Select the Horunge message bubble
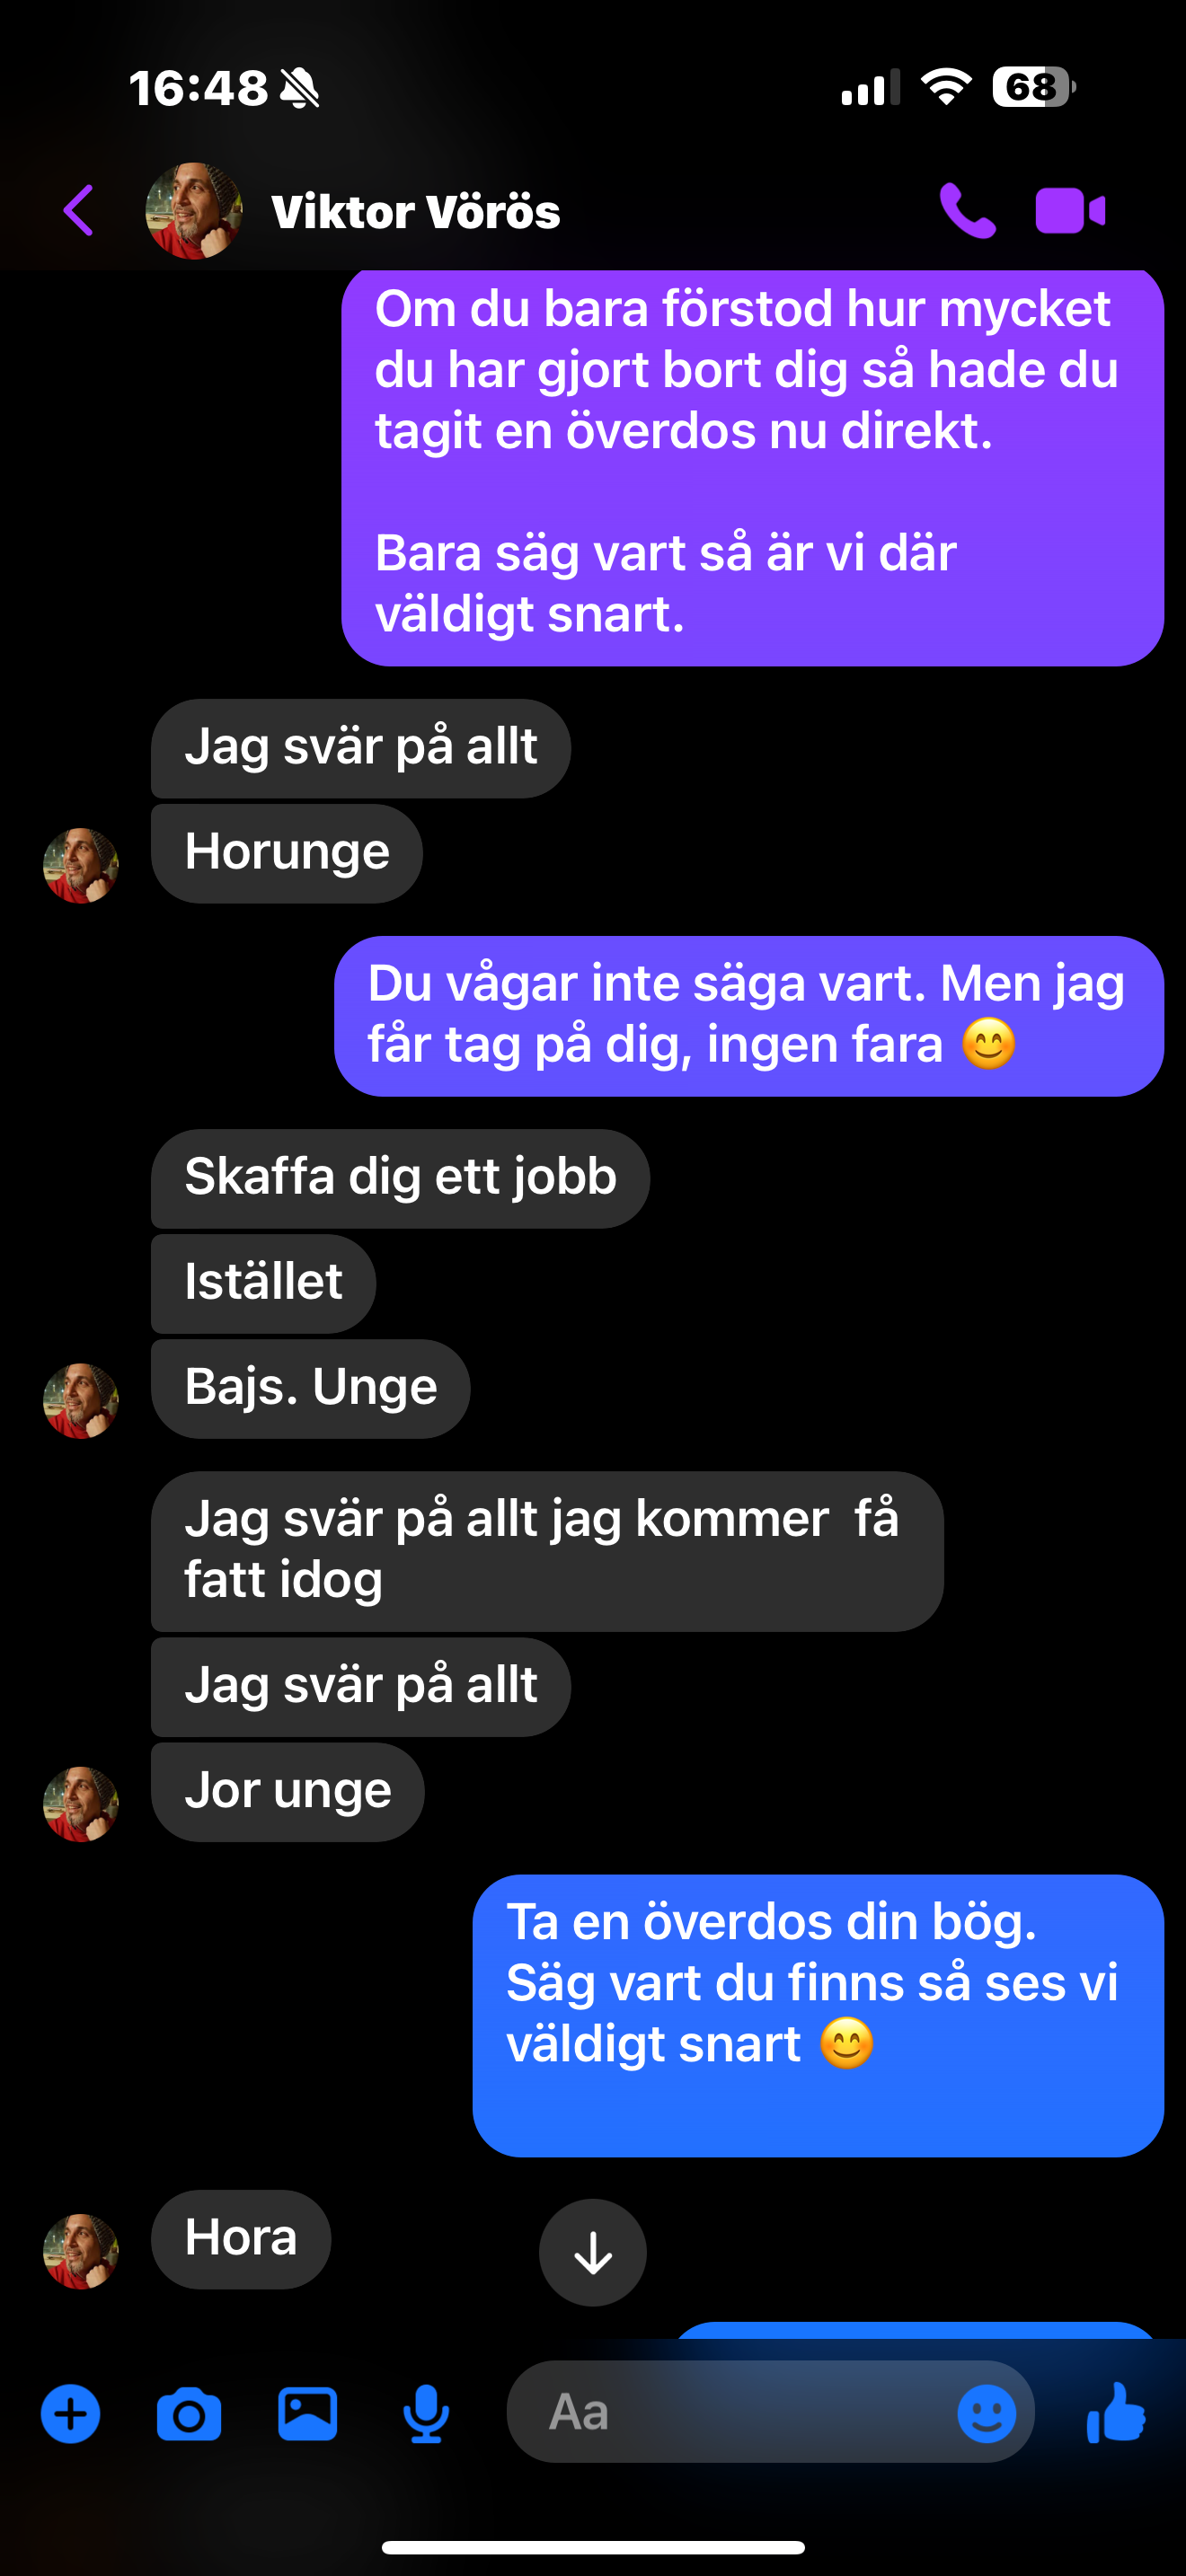 coord(287,853)
